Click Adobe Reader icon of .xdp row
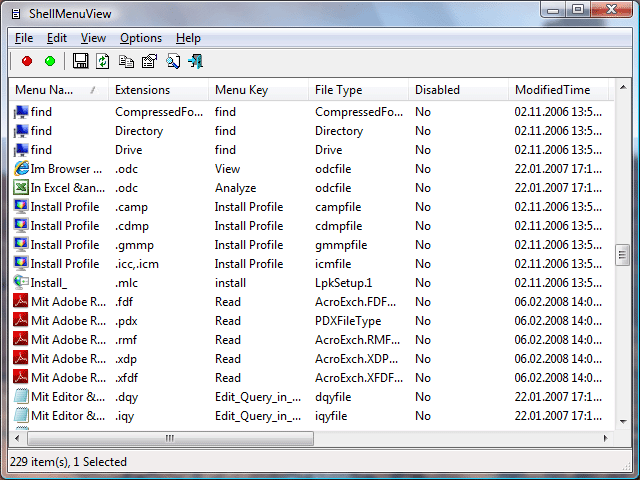The width and height of the screenshot is (640, 480). (21, 358)
